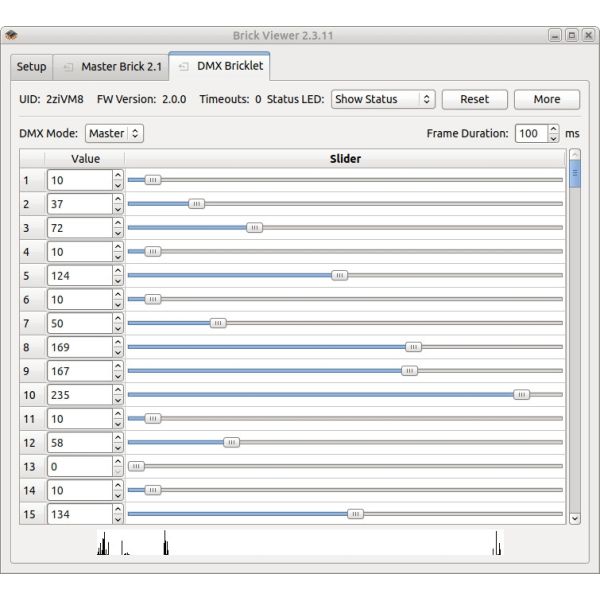Increment channel 13 value with up arrow
This screenshot has height=600, width=600.
tap(118, 461)
